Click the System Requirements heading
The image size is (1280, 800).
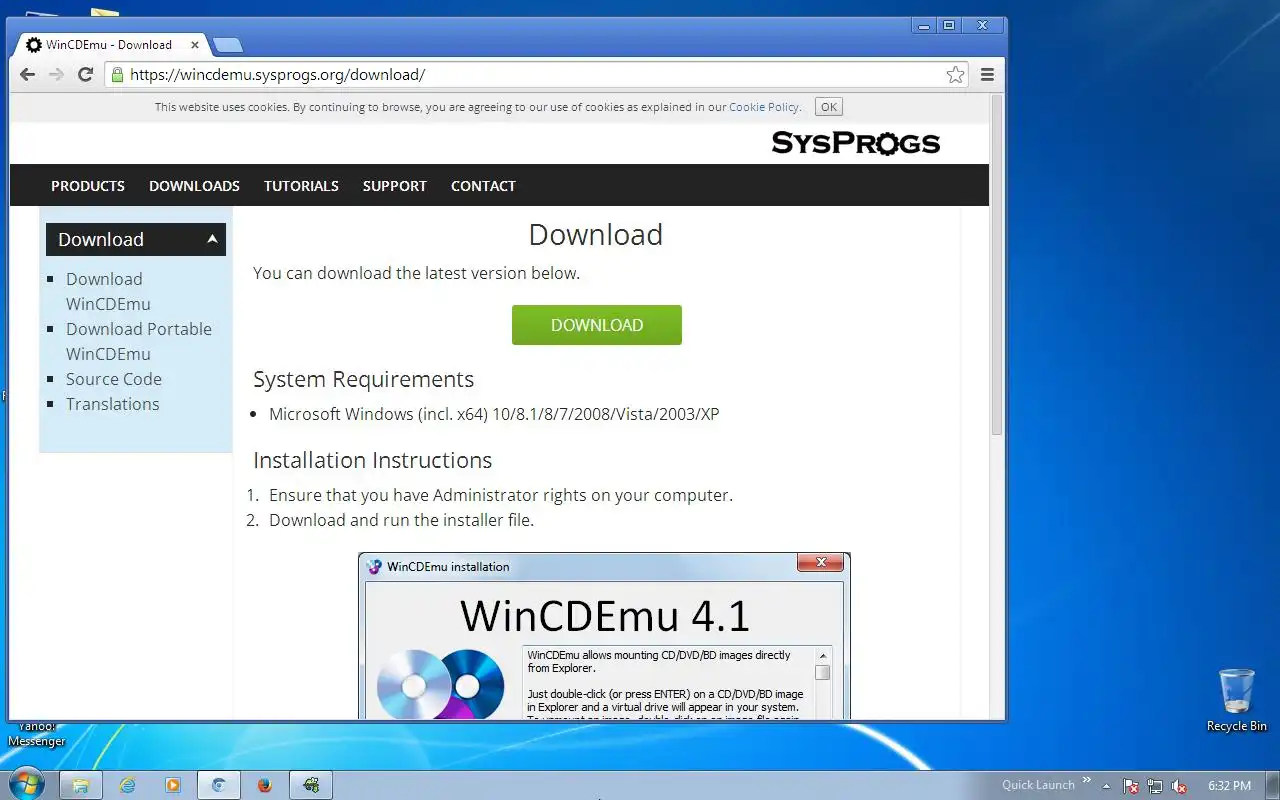click(x=363, y=380)
